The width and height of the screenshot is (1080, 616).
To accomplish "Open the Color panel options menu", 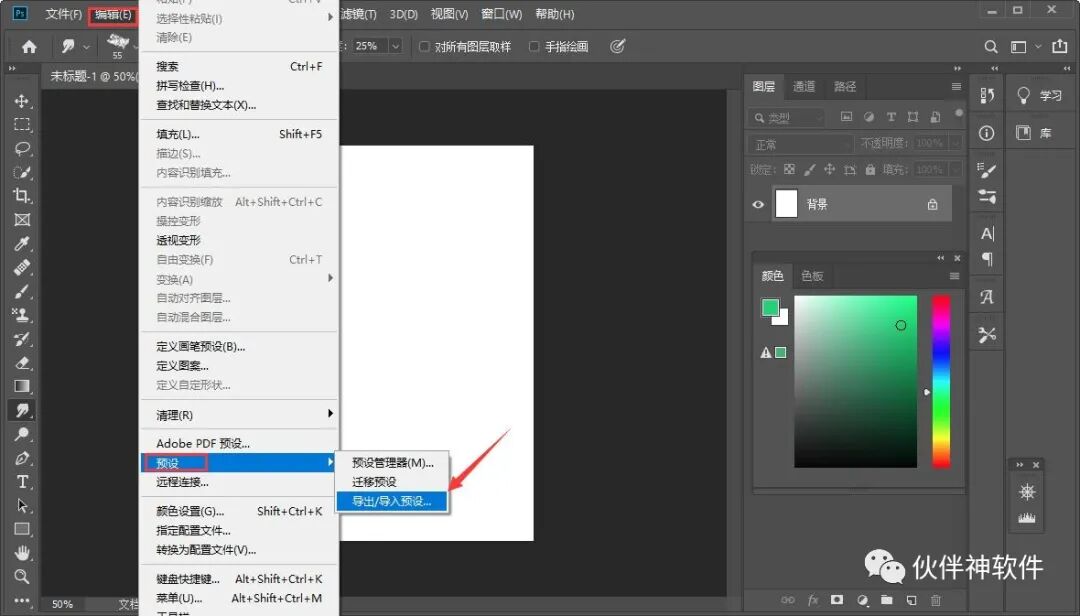I will click(954, 276).
